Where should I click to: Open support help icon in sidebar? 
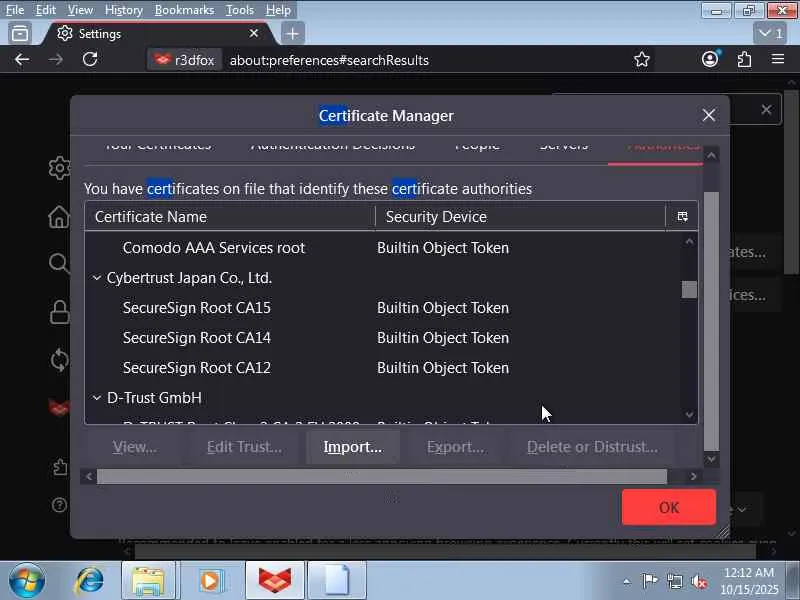coord(59,505)
